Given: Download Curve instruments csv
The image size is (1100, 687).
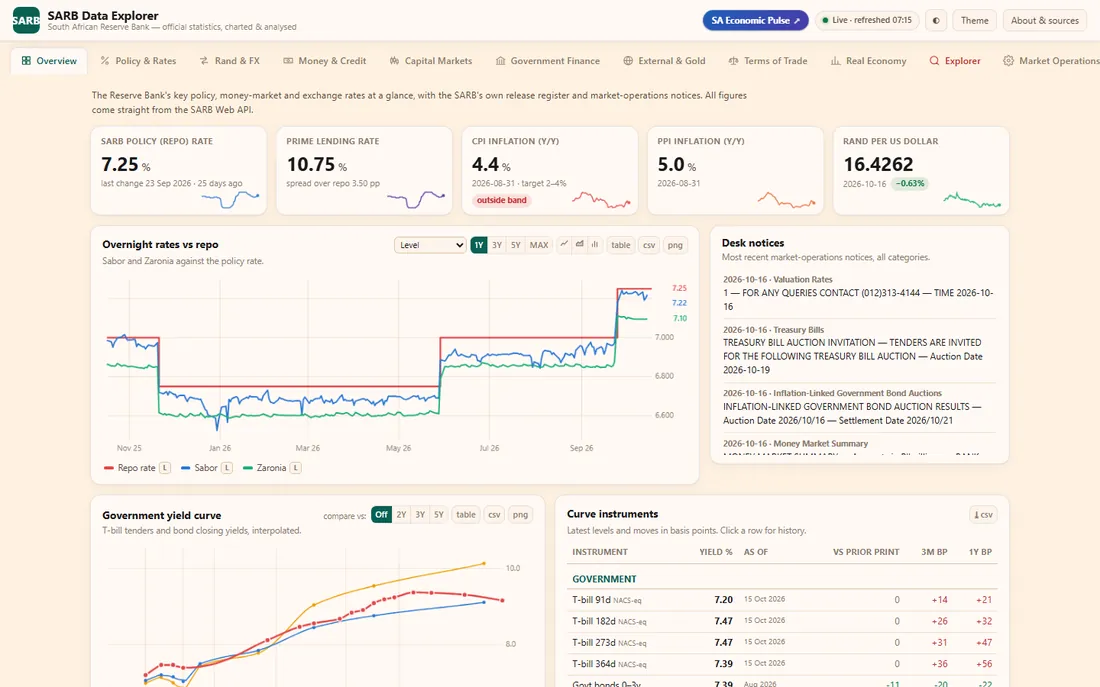Looking at the screenshot, I should pos(983,514).
